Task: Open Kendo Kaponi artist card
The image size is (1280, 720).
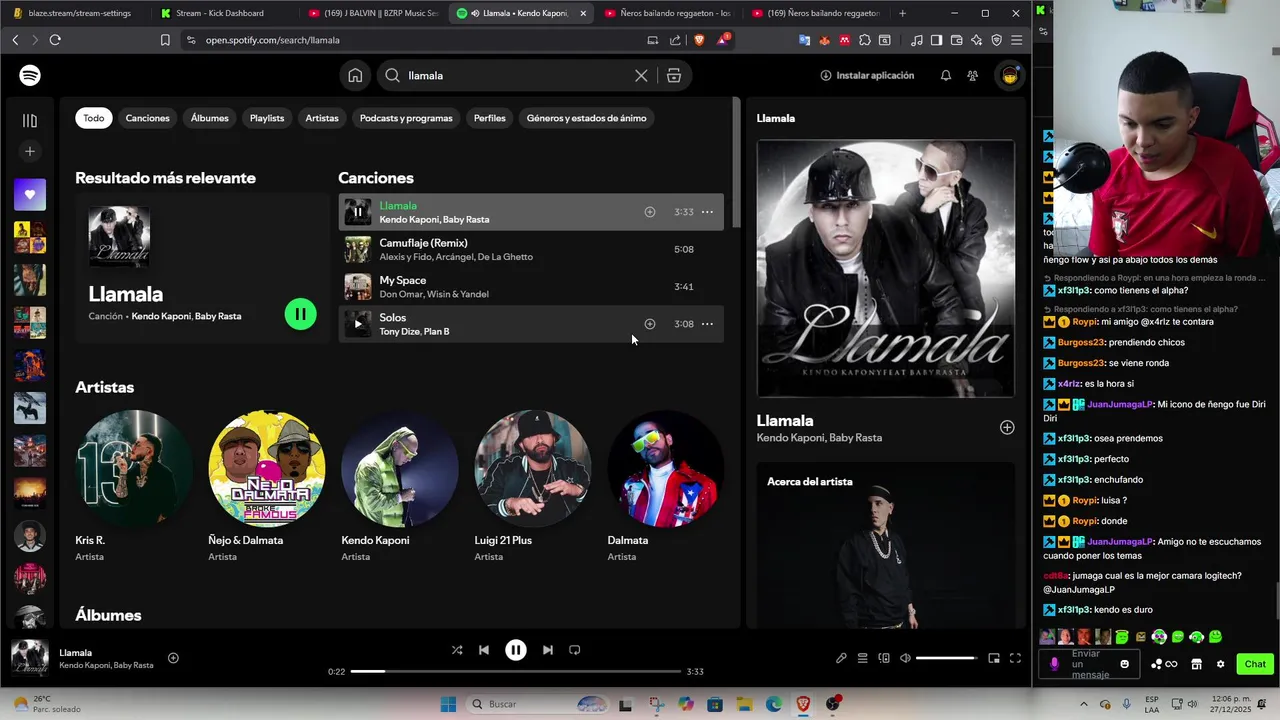Action: click(x=400, y=485)
